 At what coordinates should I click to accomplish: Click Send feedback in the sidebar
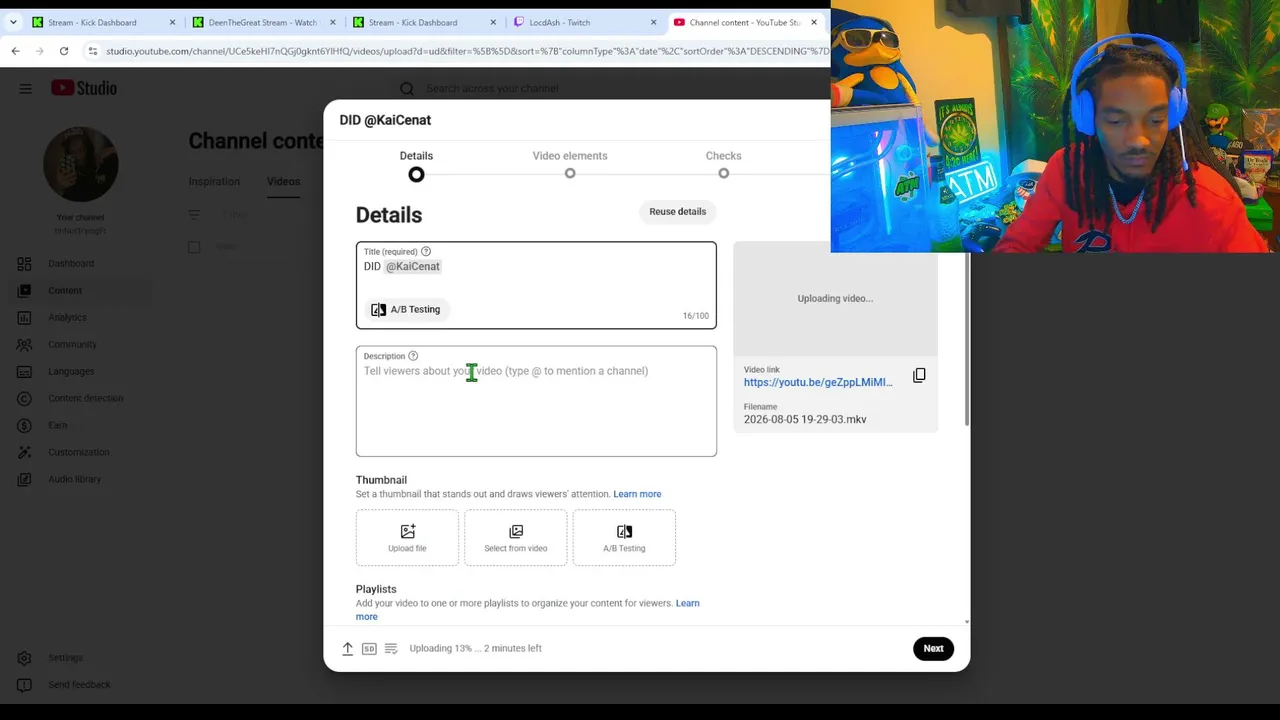coord(79,685)
